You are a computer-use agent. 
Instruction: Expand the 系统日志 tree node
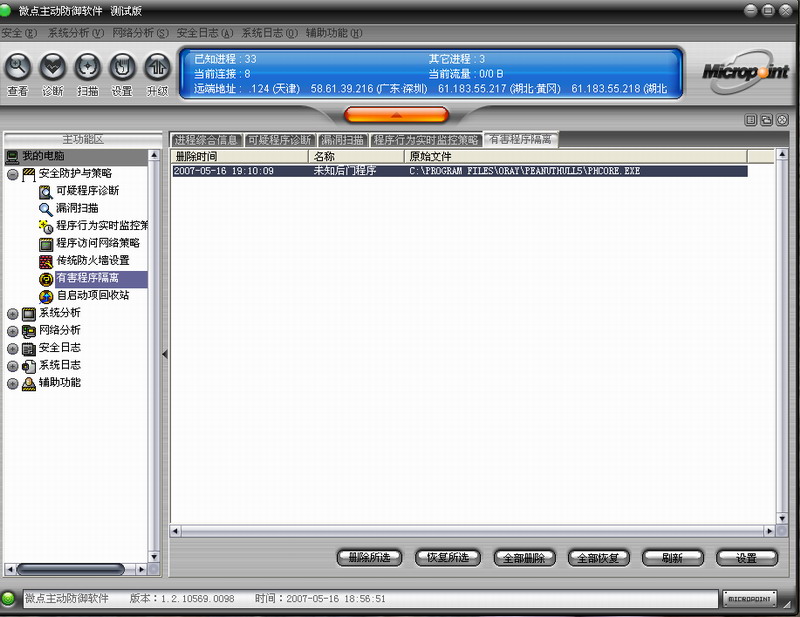pyautogui.click(x=13, y=366)
